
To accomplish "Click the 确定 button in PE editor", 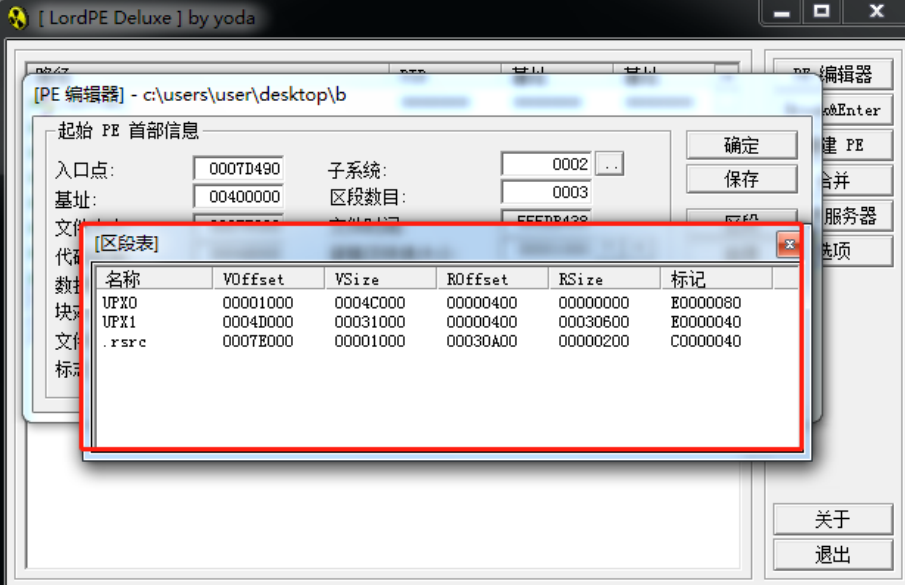I will [742, 145].
